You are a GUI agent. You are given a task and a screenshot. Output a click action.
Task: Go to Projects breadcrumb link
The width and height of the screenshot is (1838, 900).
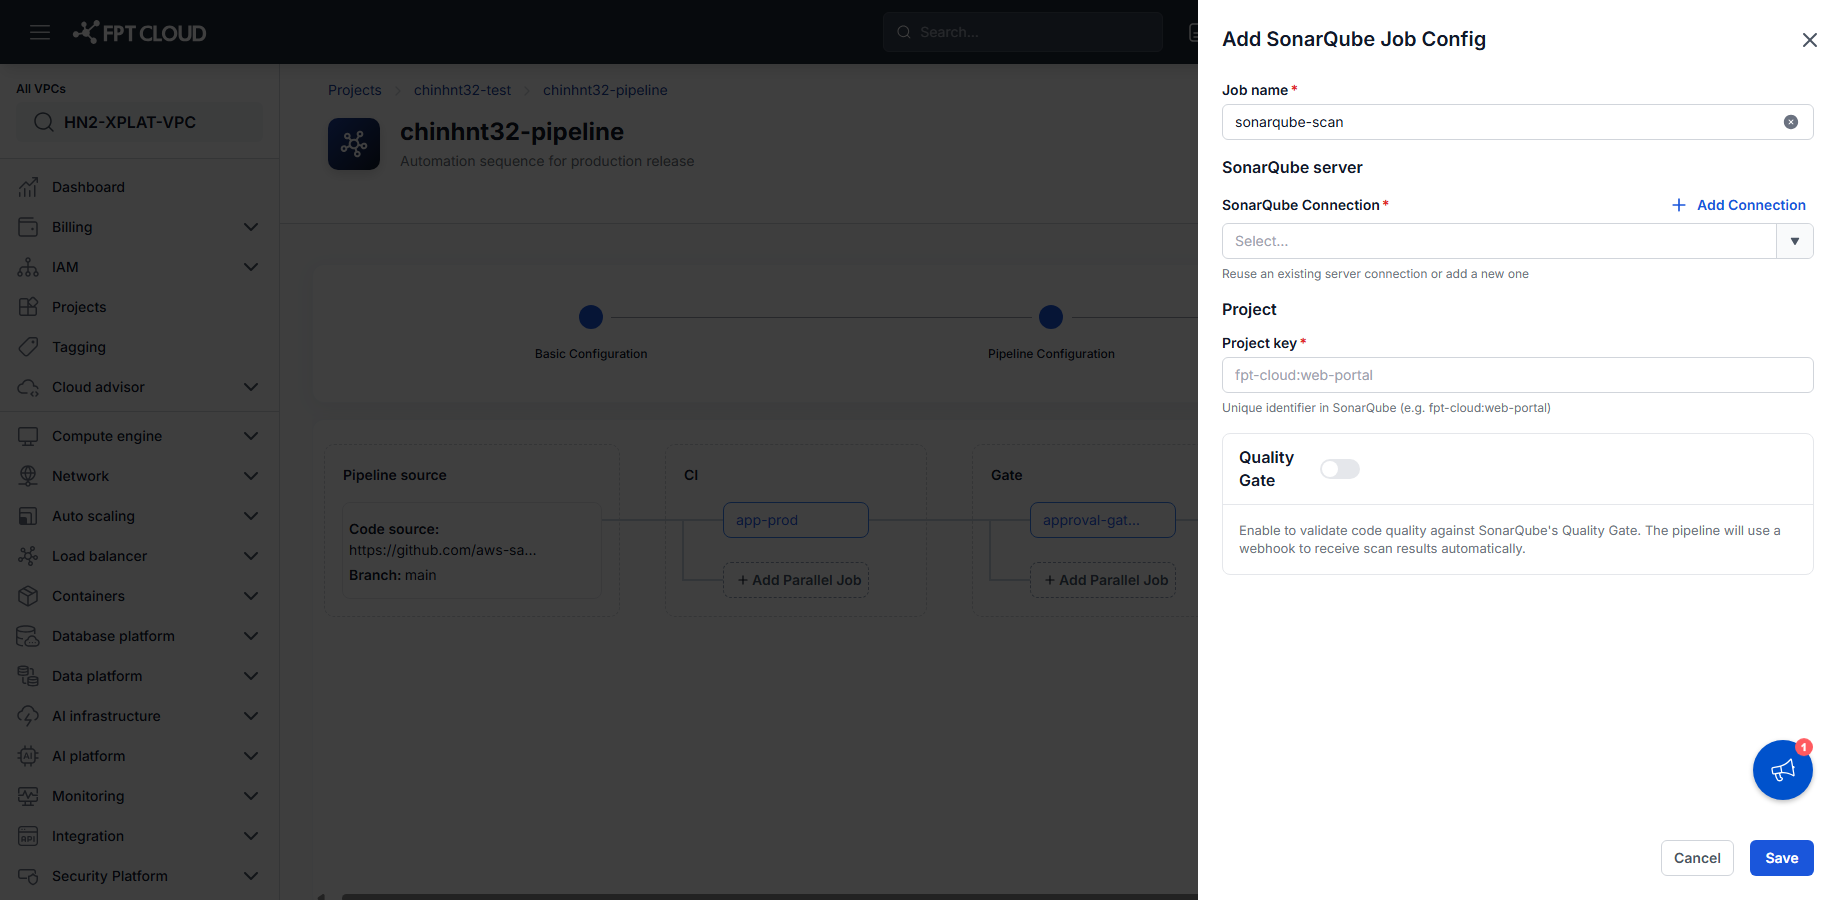tap(355, 90)
